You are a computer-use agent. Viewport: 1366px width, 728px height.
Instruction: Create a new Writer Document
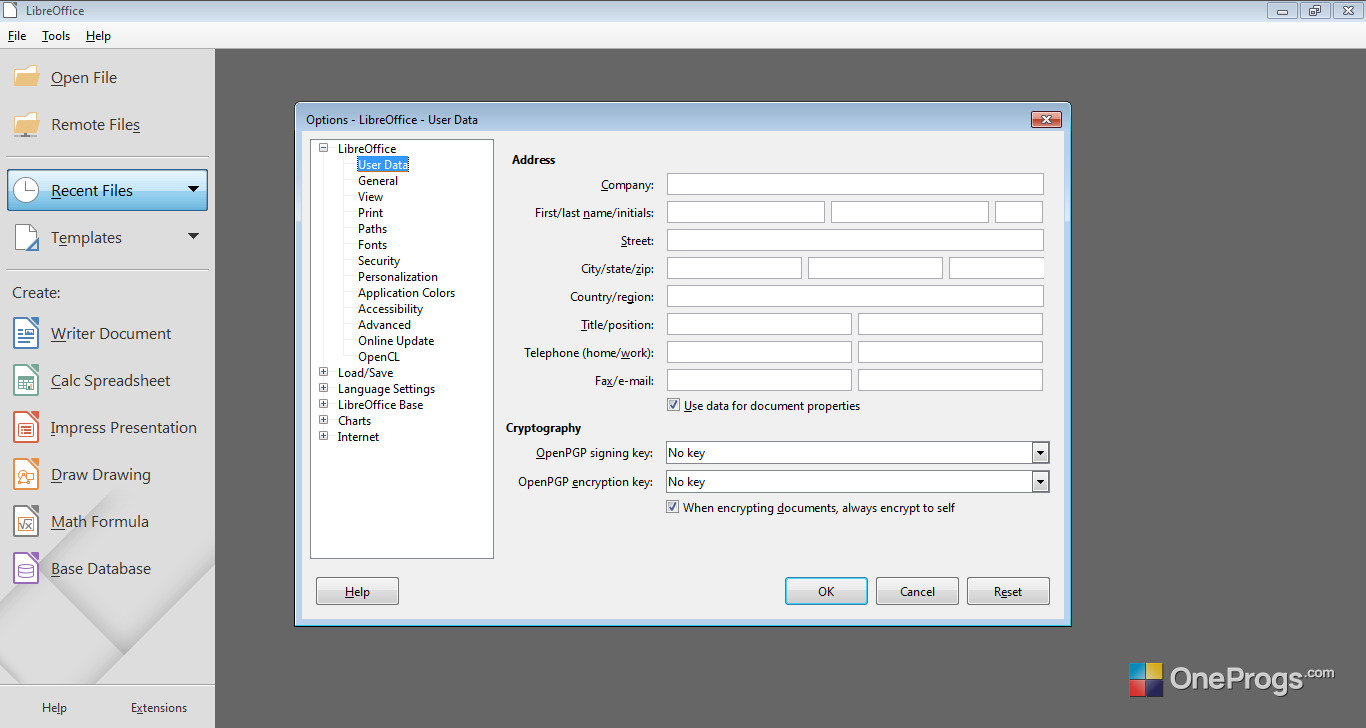(x=92, y=333)
